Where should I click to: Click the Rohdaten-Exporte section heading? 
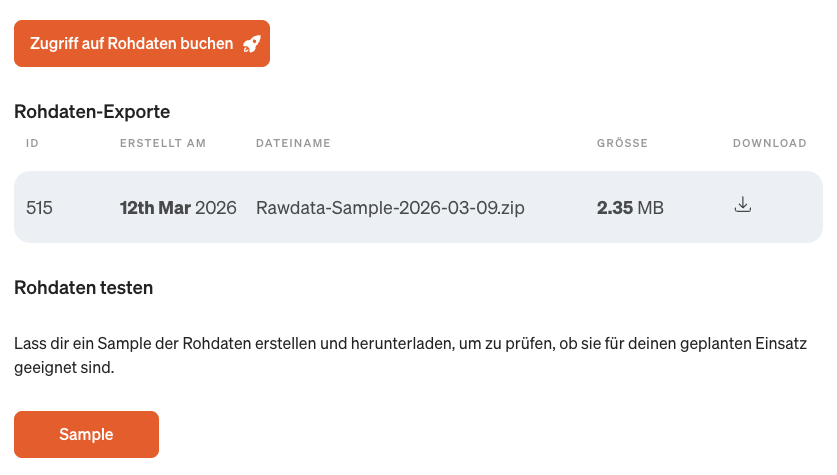point(92,111)
